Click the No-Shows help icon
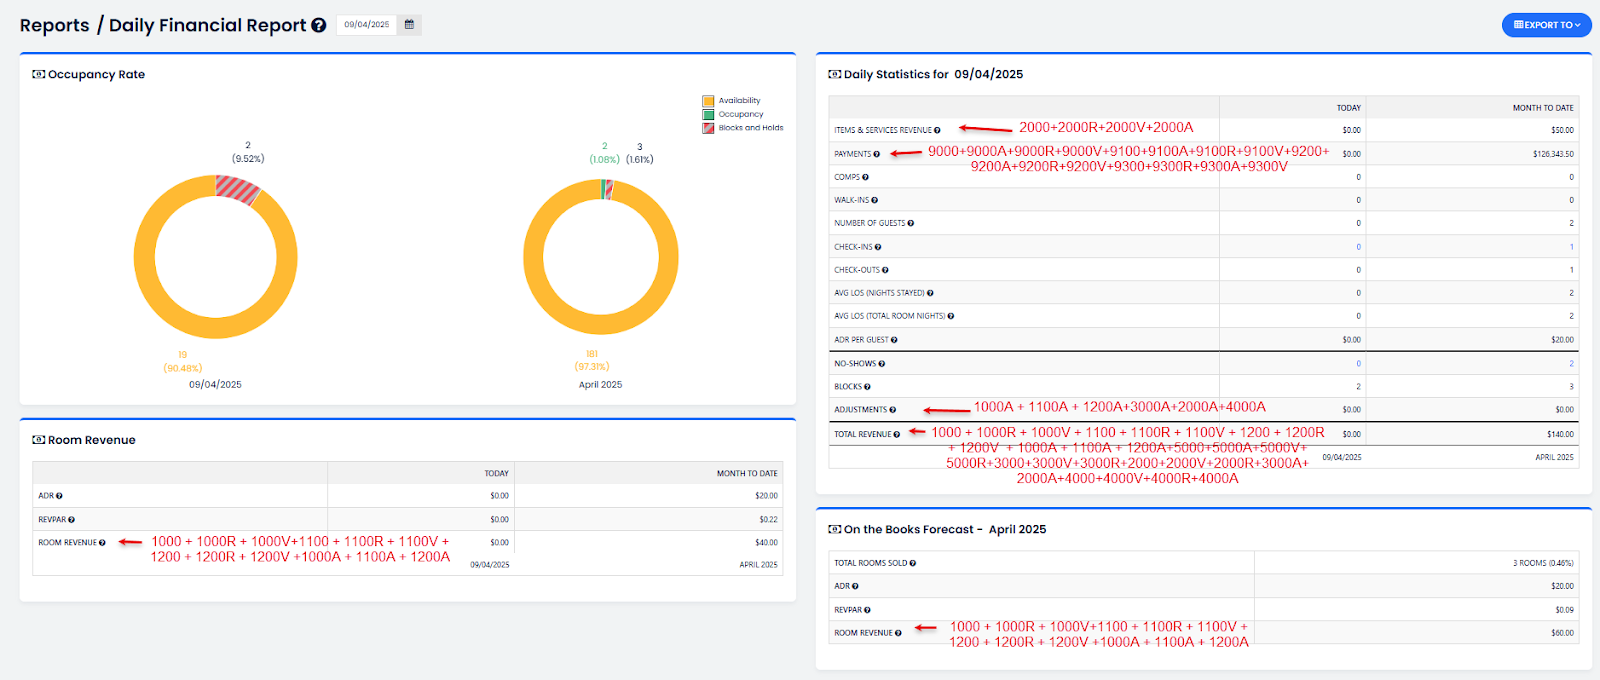This screenshot has width=1600, height=680. 882,364
